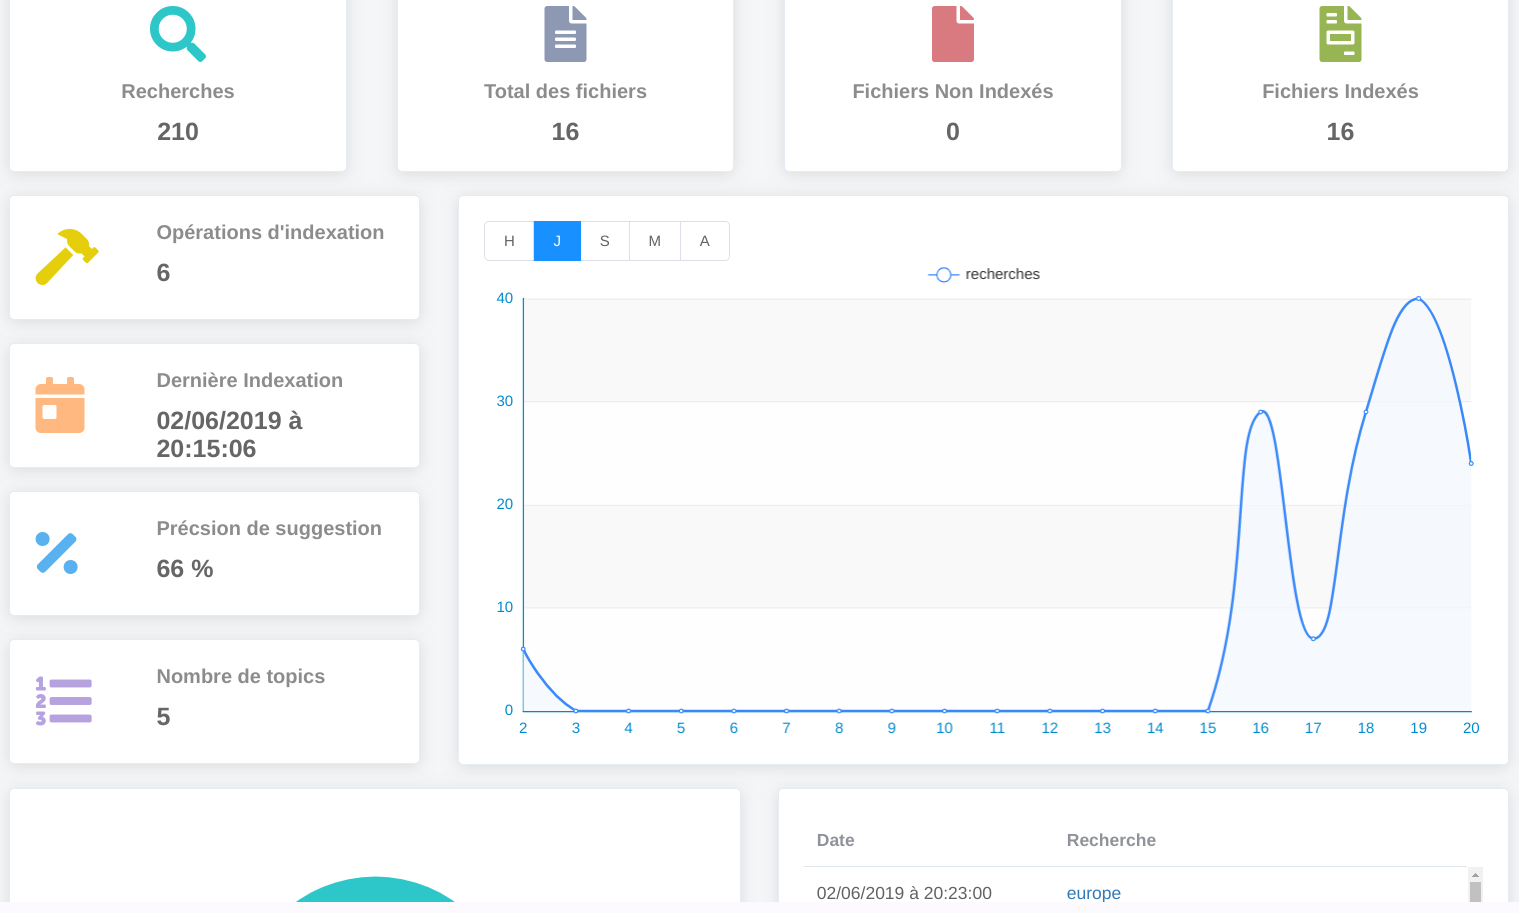This screenshot has width=1519, height=913.
Task: Click the yellow hammer indexation icon
Action: [67, 257]
